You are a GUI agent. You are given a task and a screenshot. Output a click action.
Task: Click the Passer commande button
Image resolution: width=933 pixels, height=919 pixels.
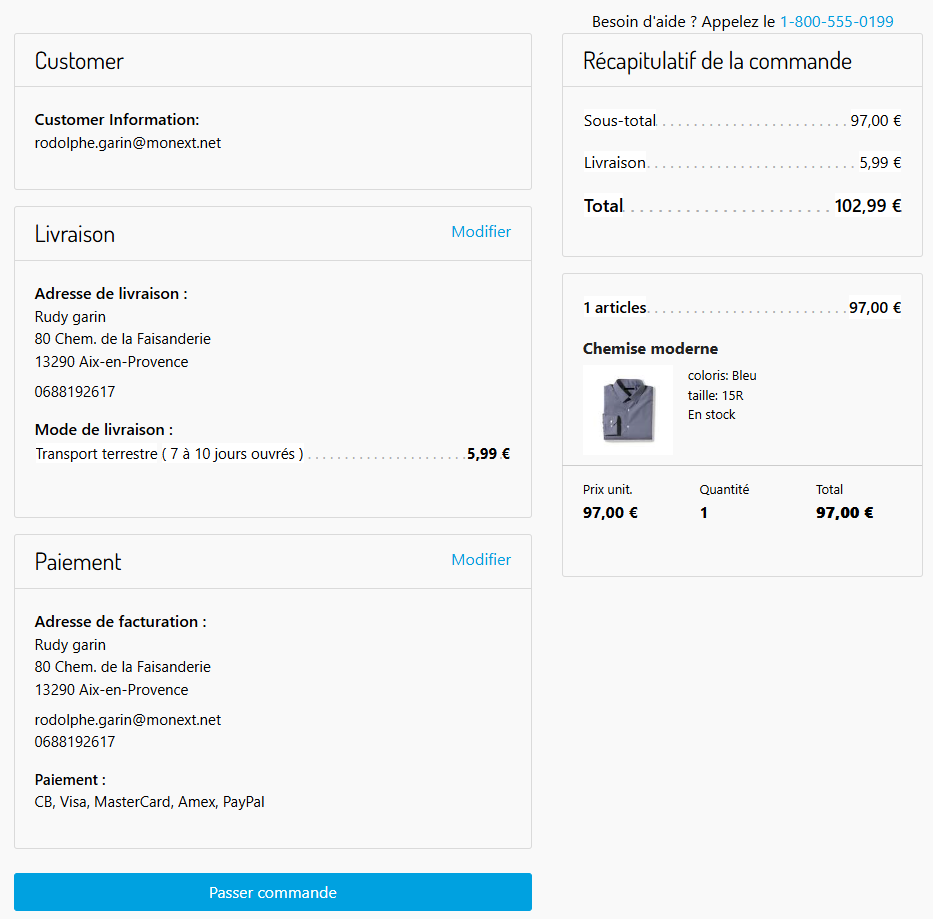point(273,892)
